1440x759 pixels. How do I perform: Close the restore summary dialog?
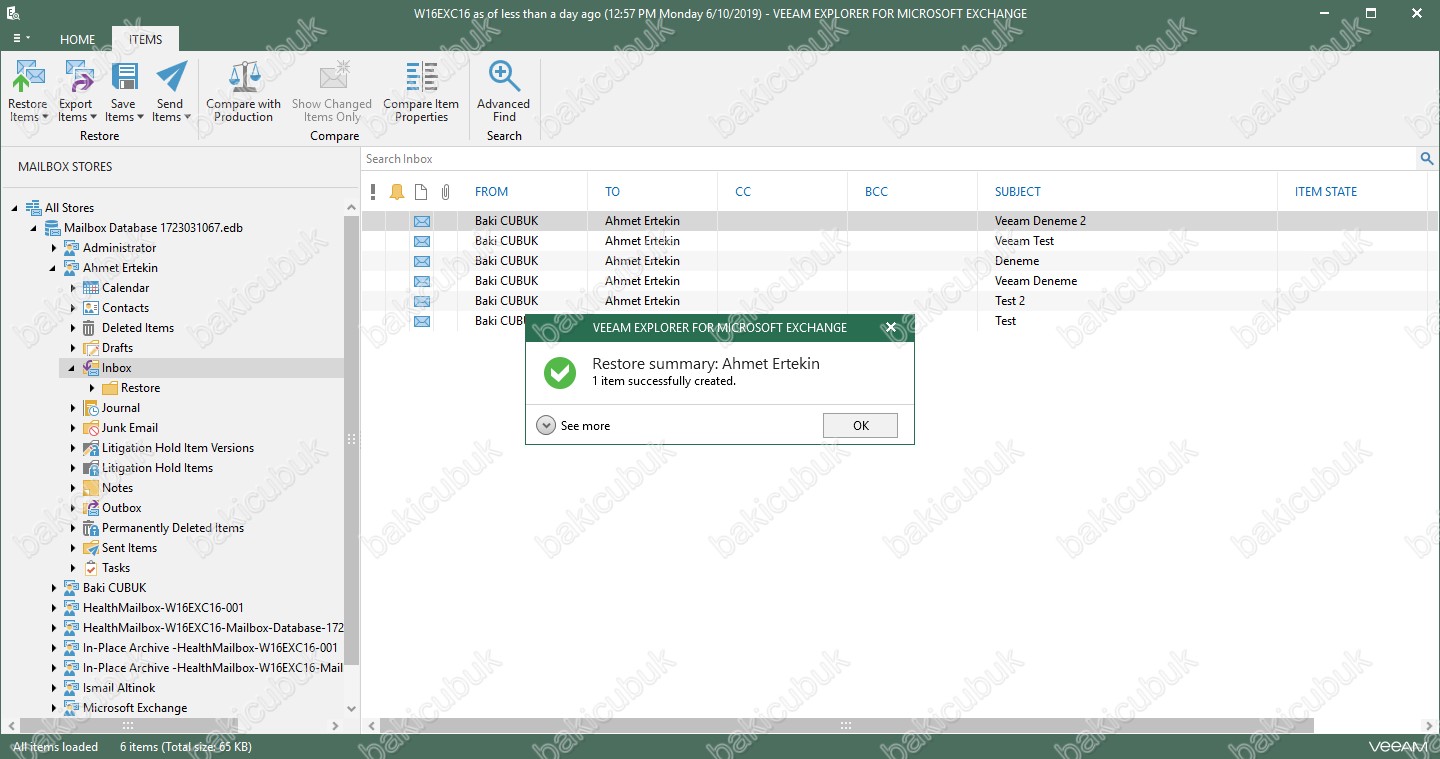(891, 327)
